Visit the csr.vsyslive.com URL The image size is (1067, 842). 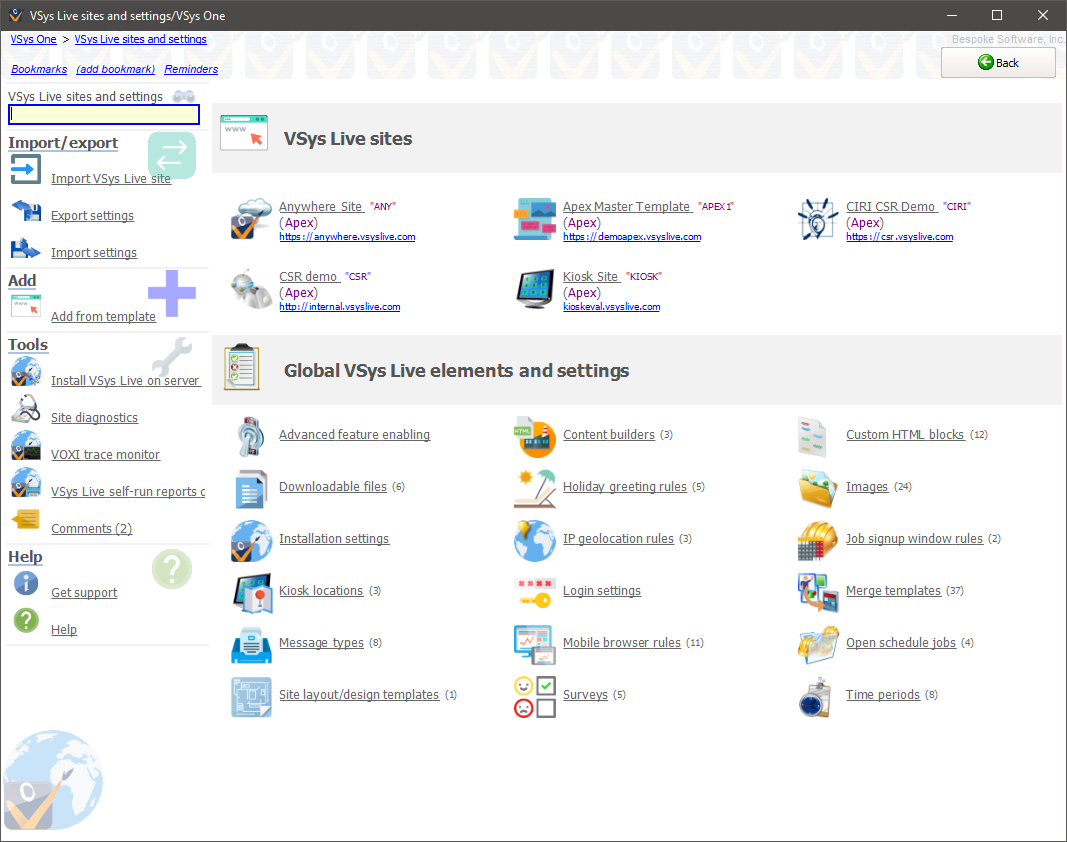pyautogui.click(x=899, y=237)
